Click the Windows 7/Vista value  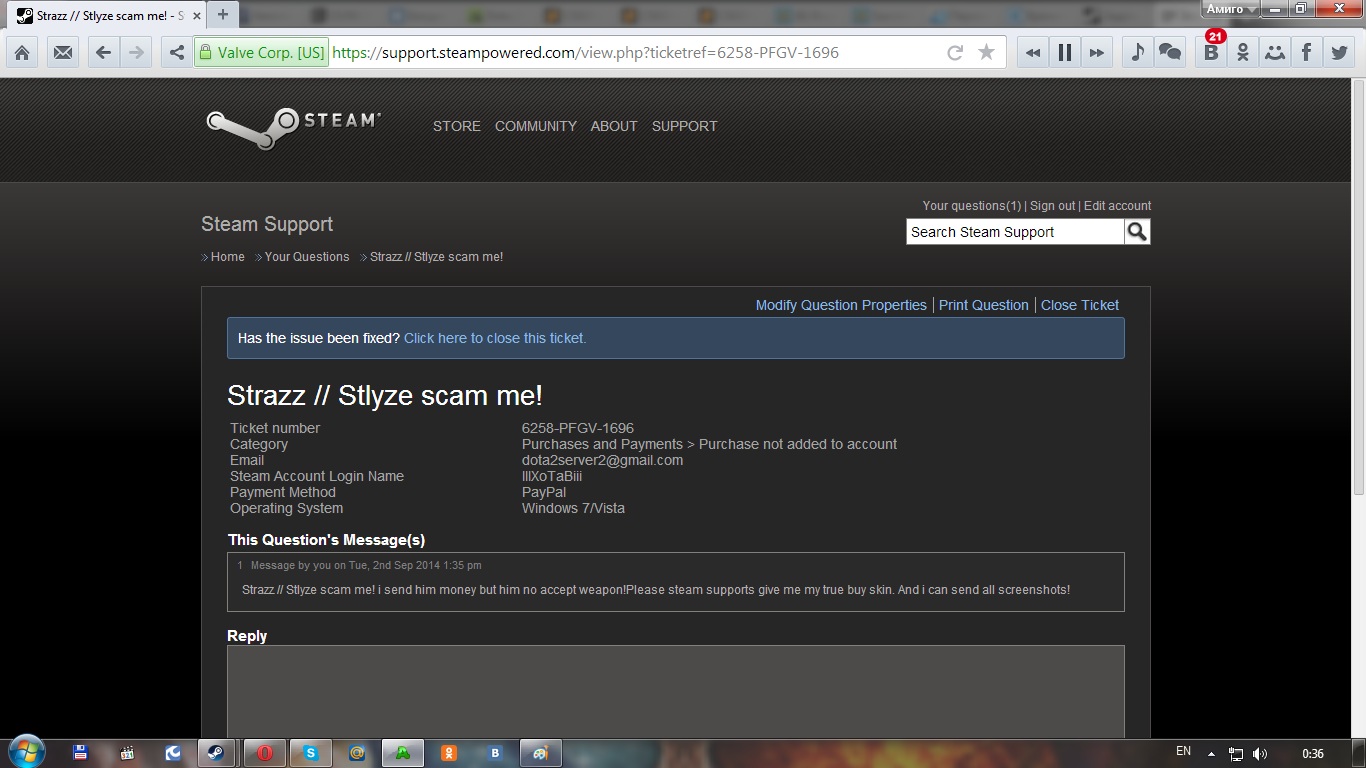[x=573, y=508]
